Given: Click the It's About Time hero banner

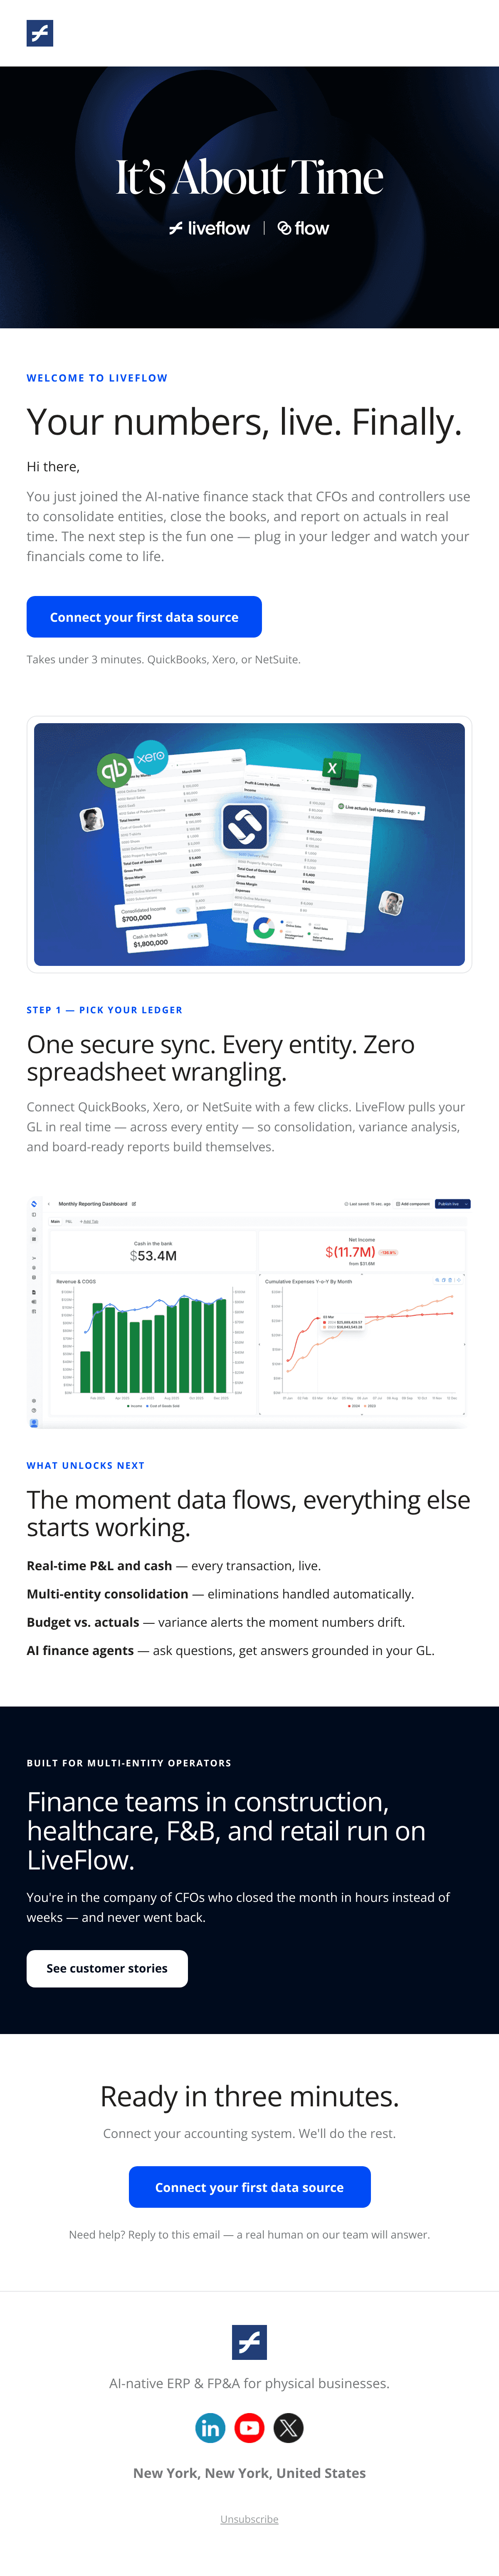Looking at the screenshot, I should click(249, 197).
